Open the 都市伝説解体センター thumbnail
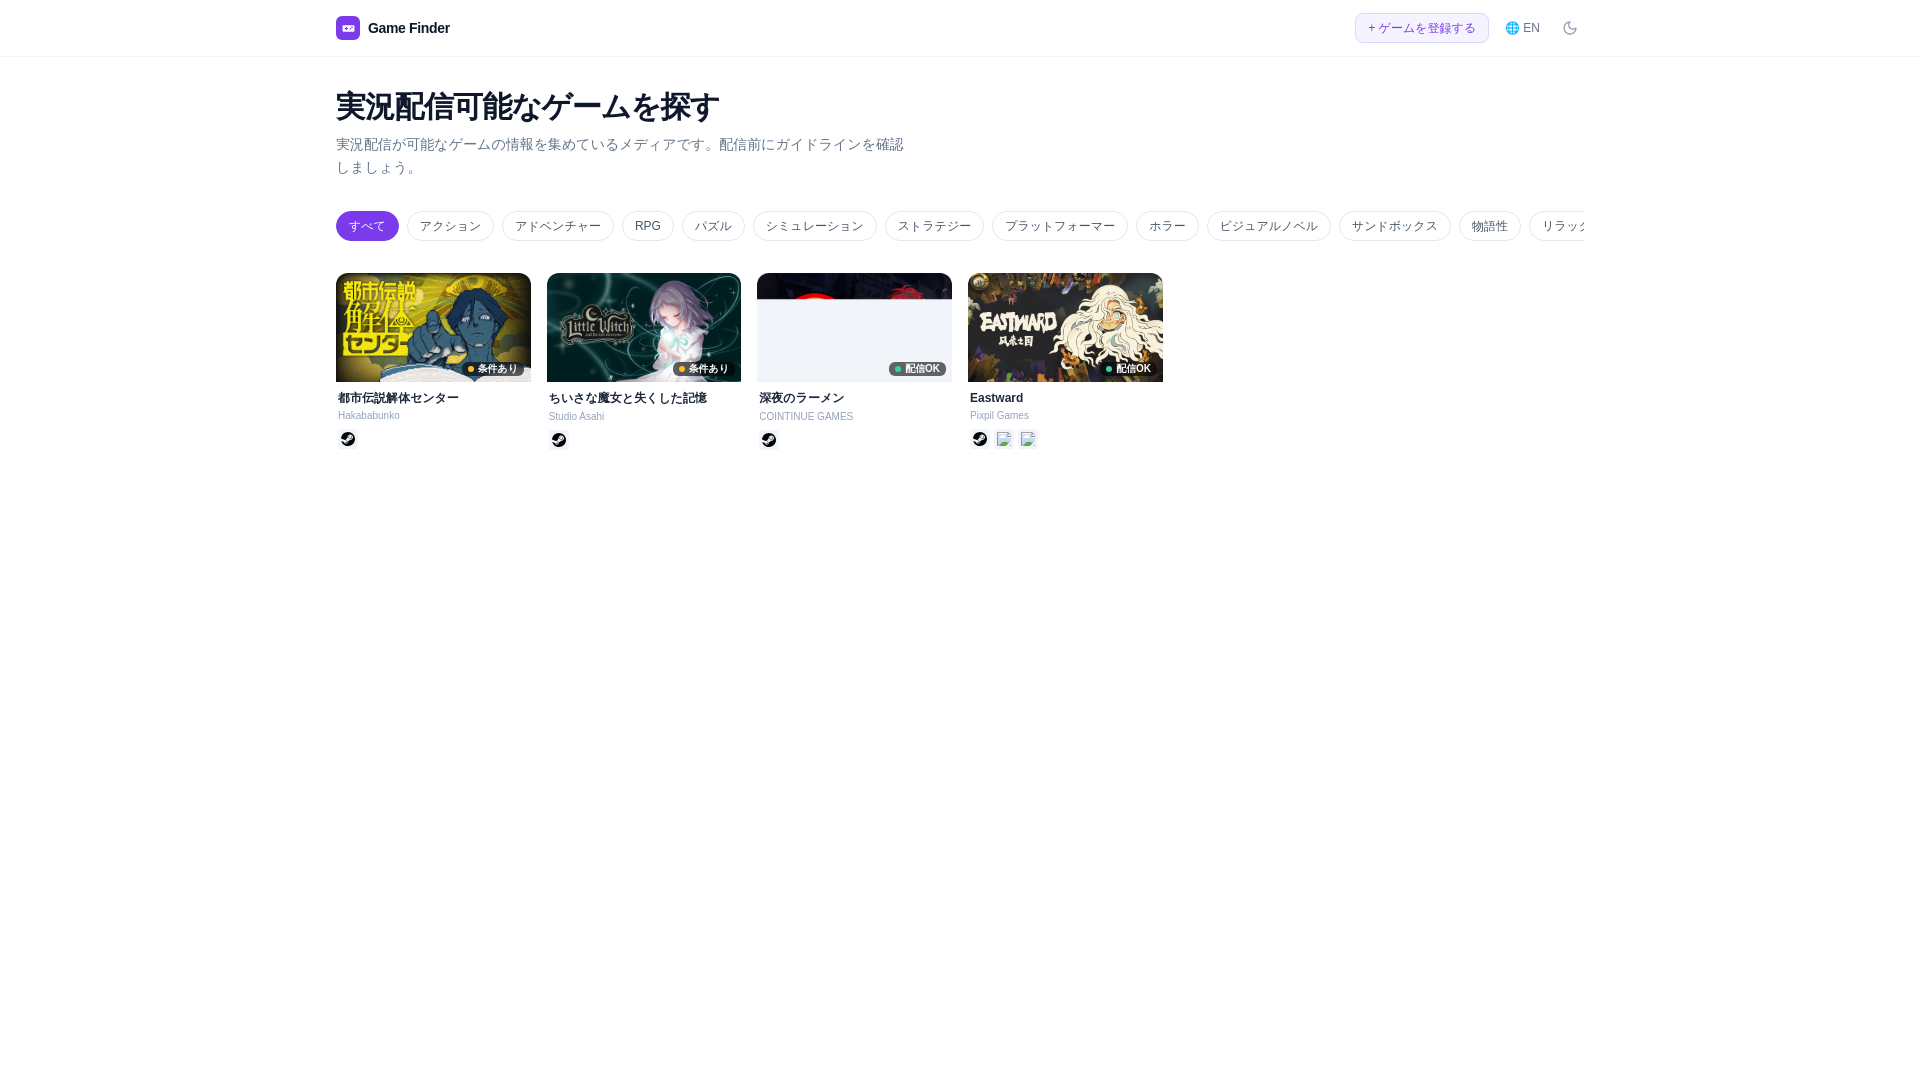 point(433,327)
